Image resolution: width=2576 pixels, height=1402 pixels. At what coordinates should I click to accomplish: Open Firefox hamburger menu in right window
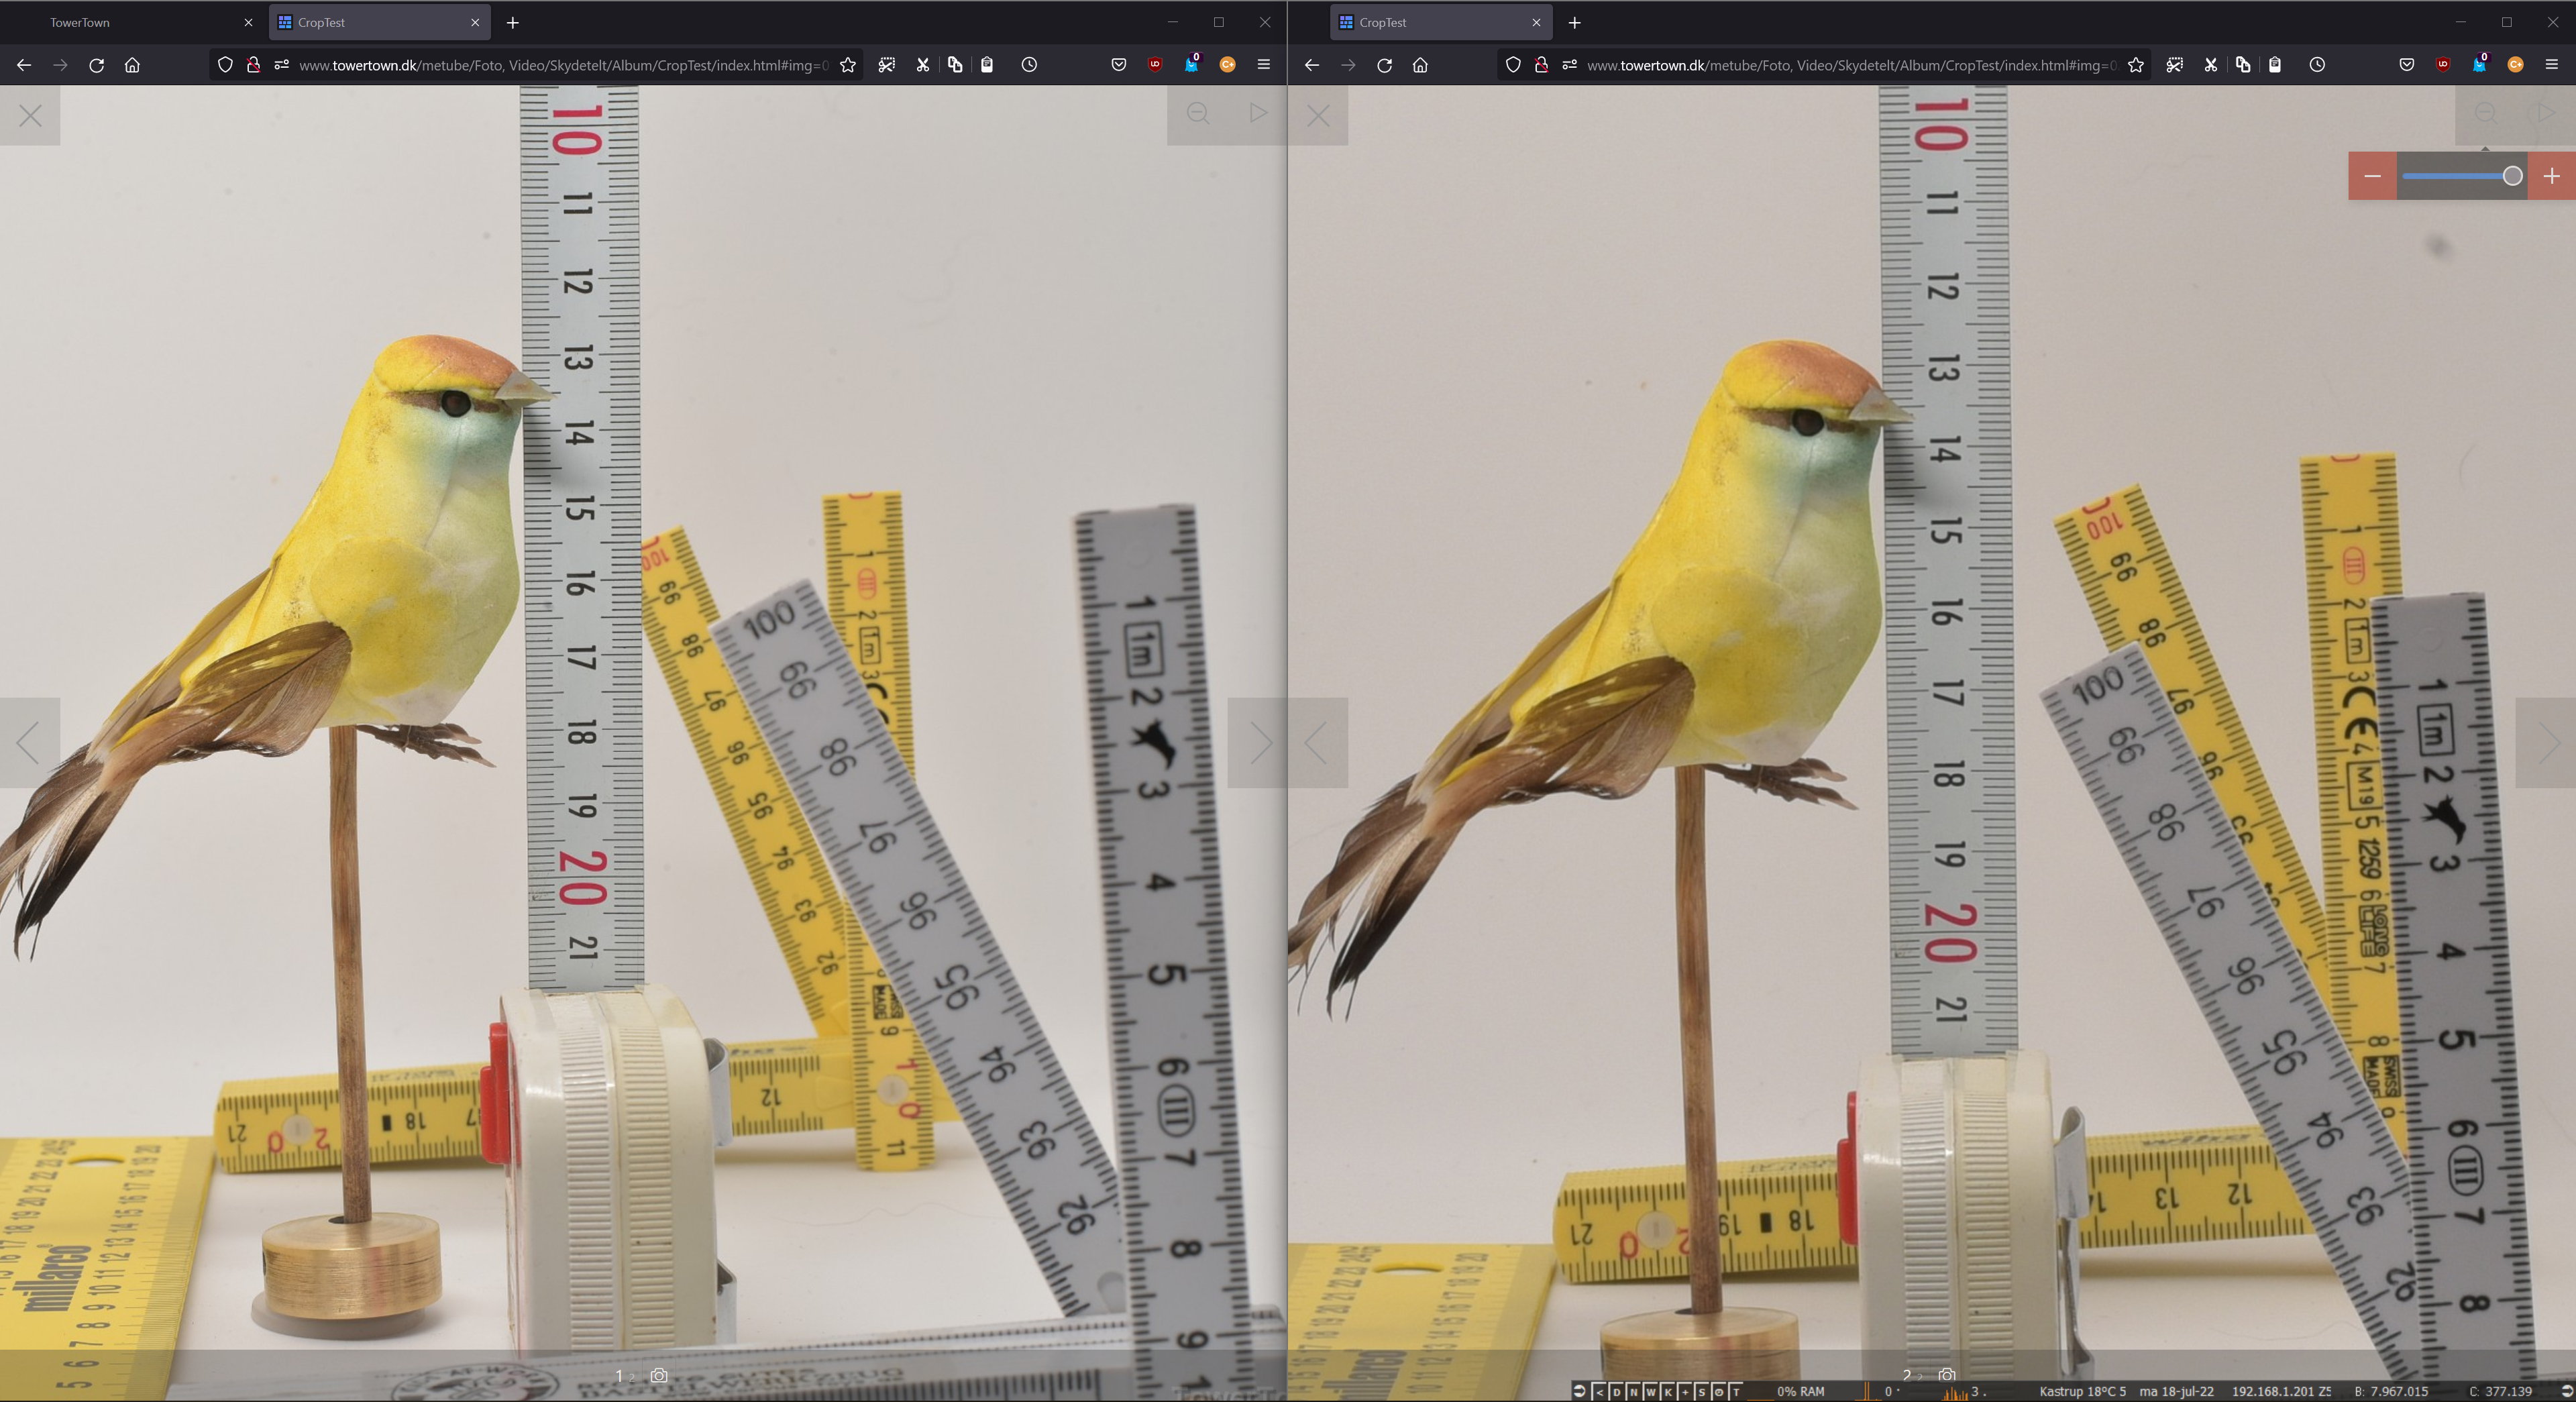click(2551, 65)
